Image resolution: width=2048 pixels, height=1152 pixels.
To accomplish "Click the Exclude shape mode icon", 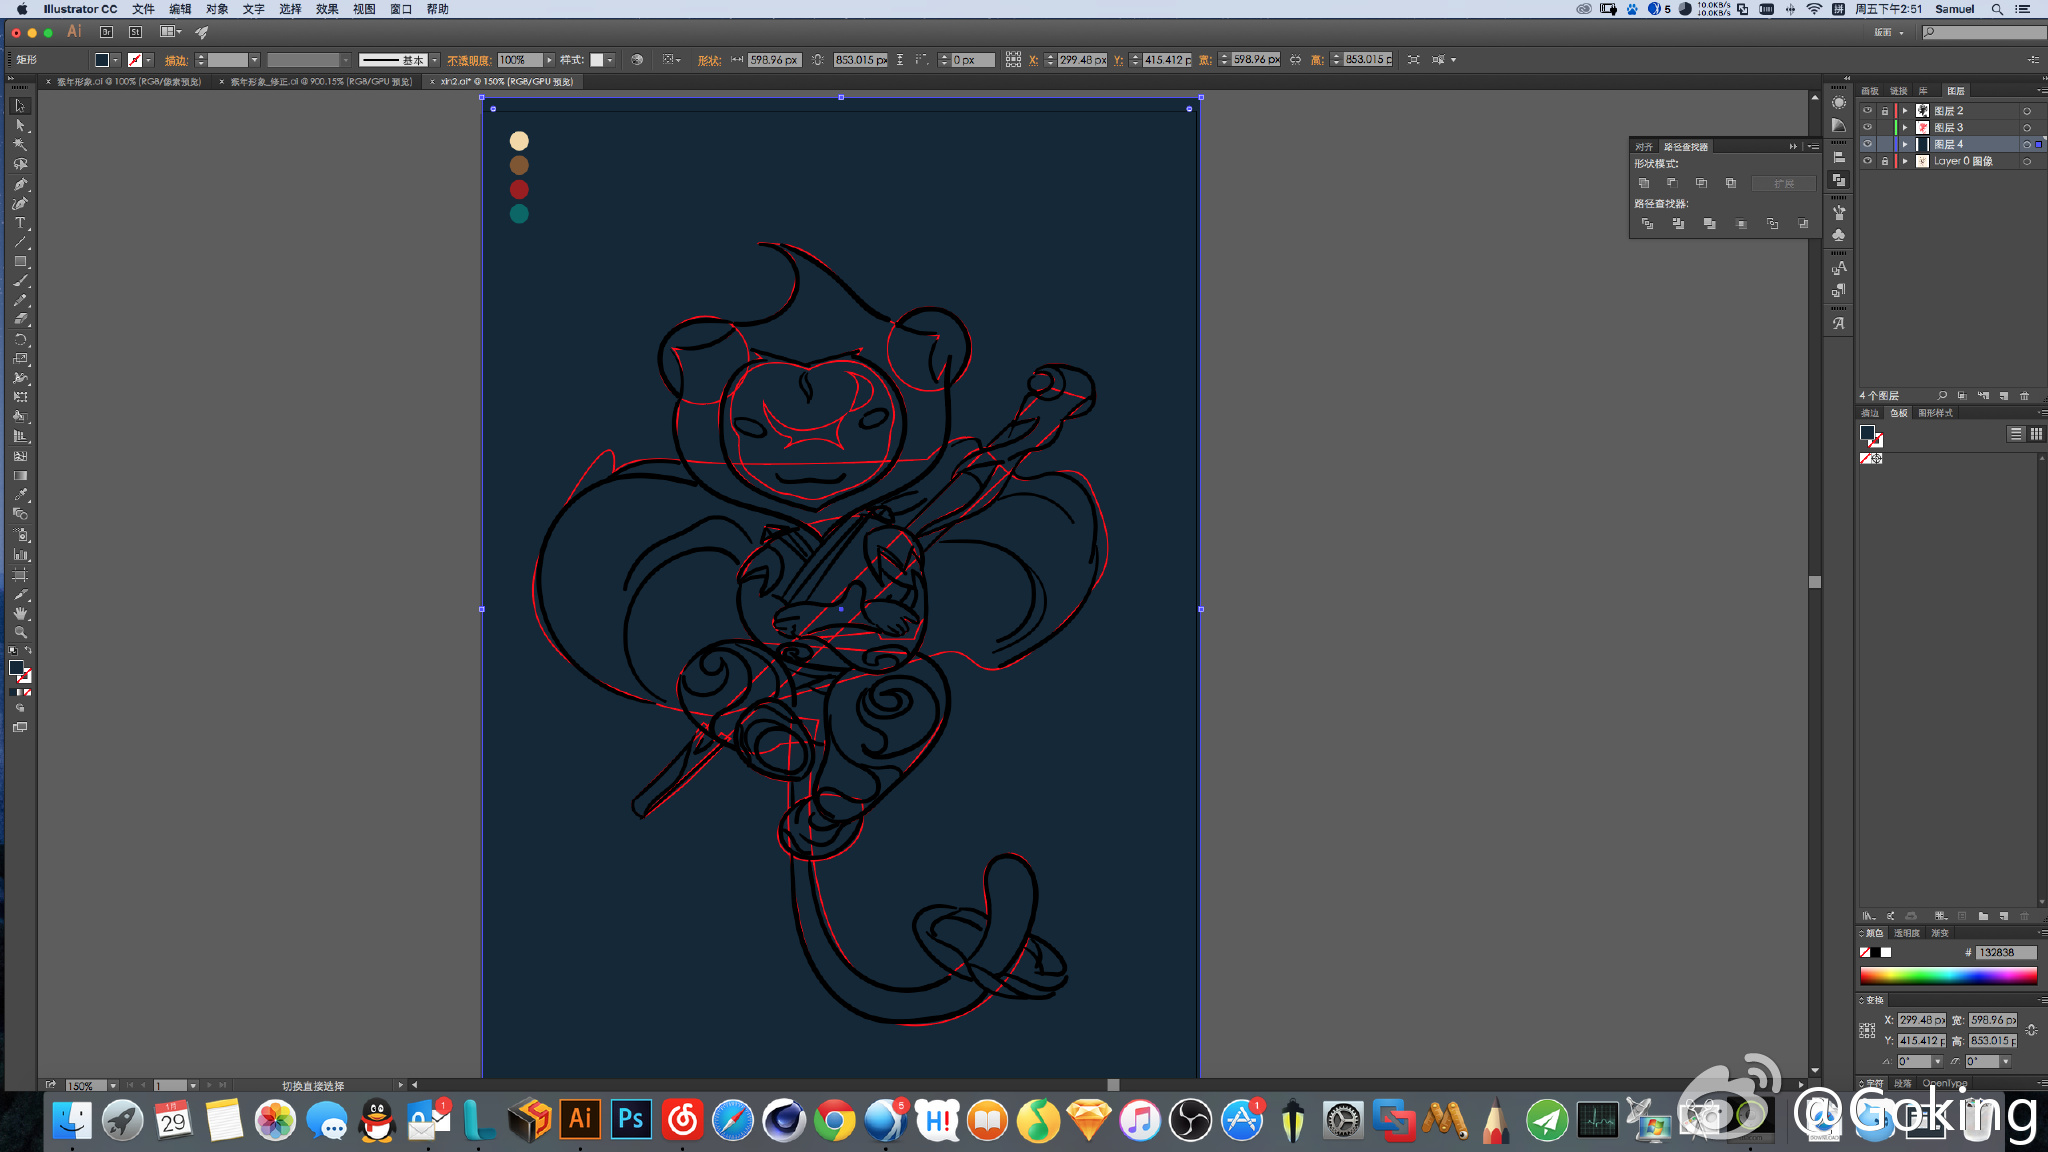I will pos(1730,183).
